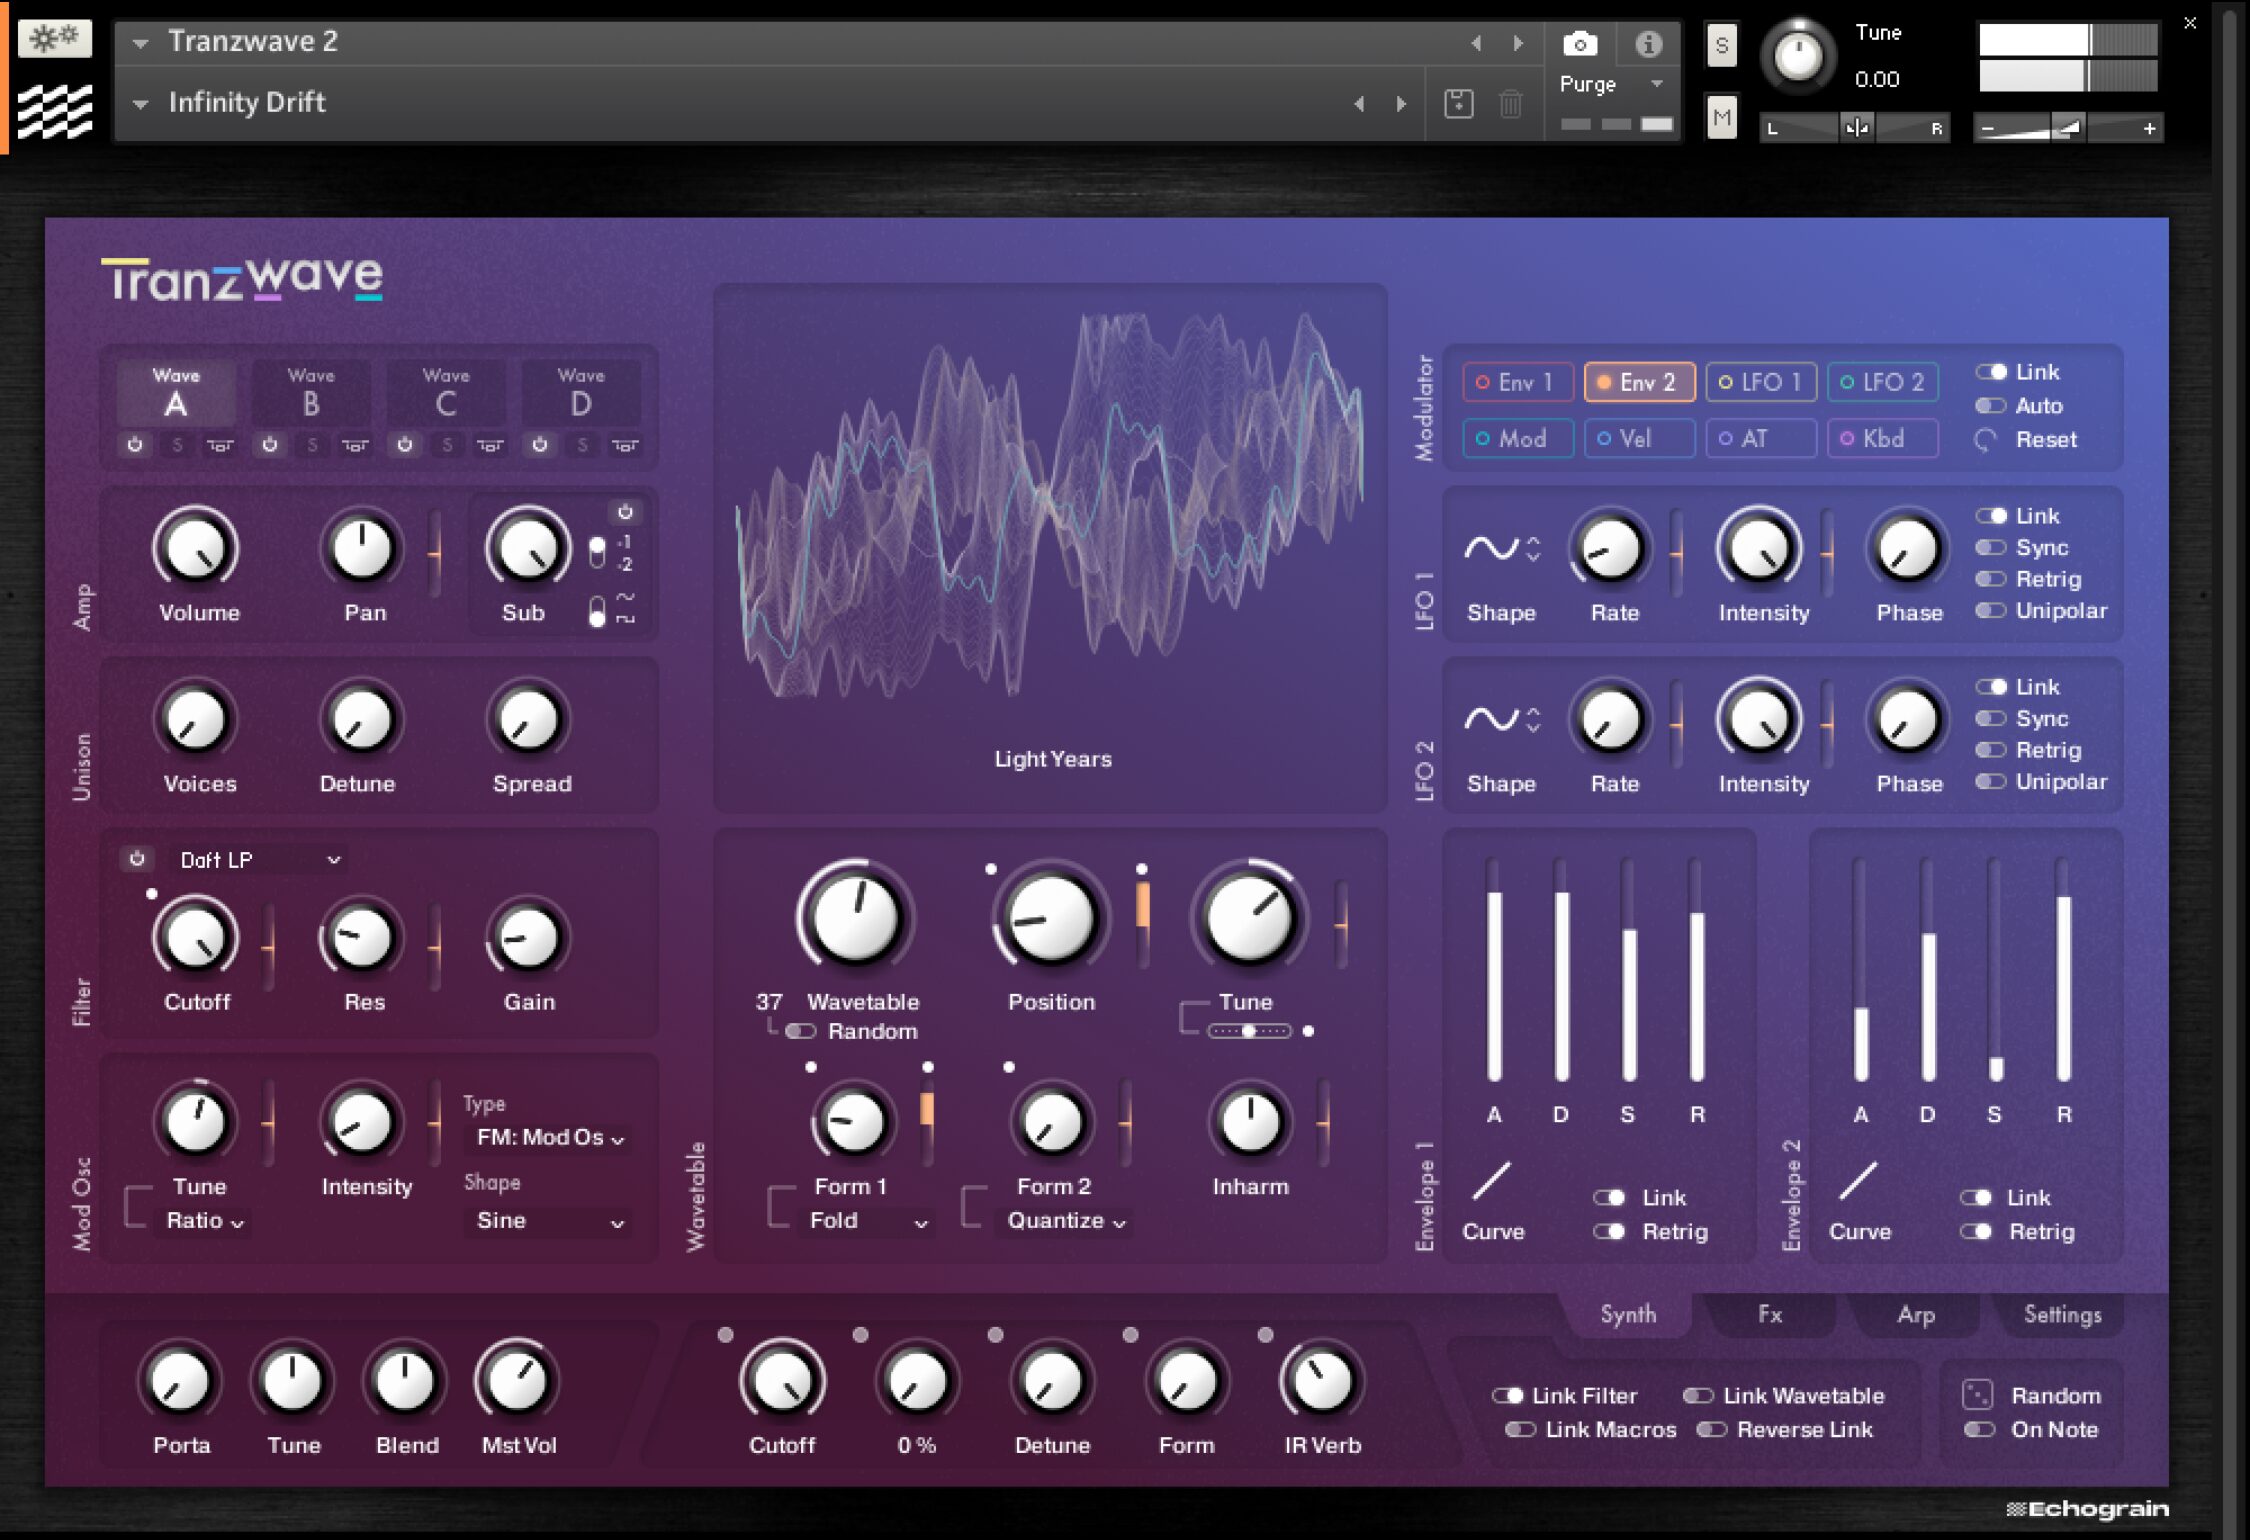Screen dimensions: 2250x1540
Task: Toggle Modulator Link switch
Action: pos(1991,372)
